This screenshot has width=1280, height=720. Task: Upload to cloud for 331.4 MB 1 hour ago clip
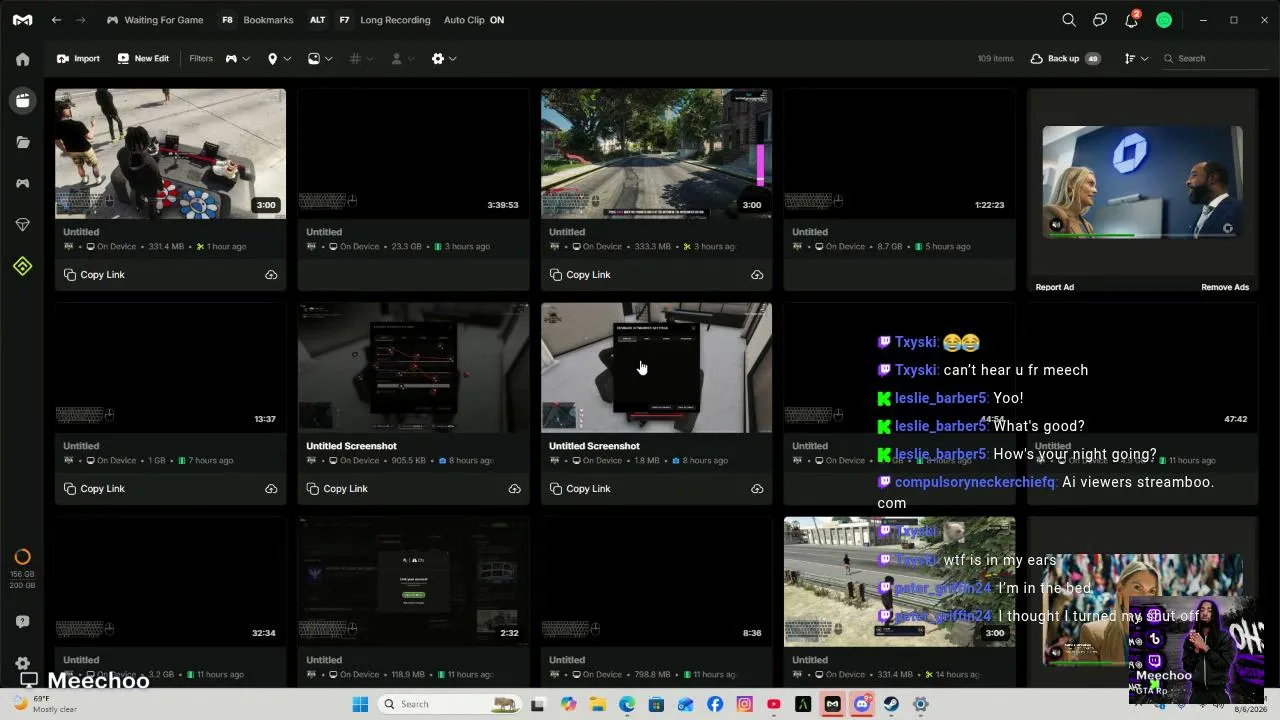(x=271, y=275)
